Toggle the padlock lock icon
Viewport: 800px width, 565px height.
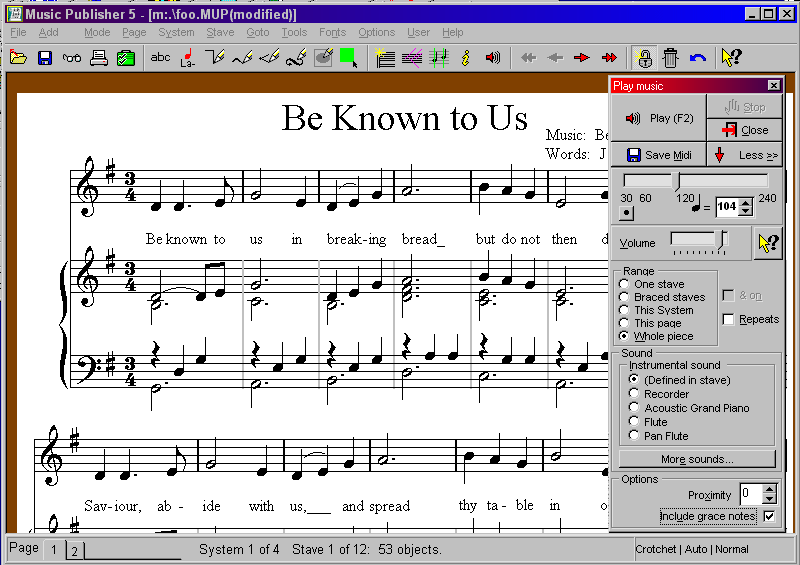click(644, 58)
